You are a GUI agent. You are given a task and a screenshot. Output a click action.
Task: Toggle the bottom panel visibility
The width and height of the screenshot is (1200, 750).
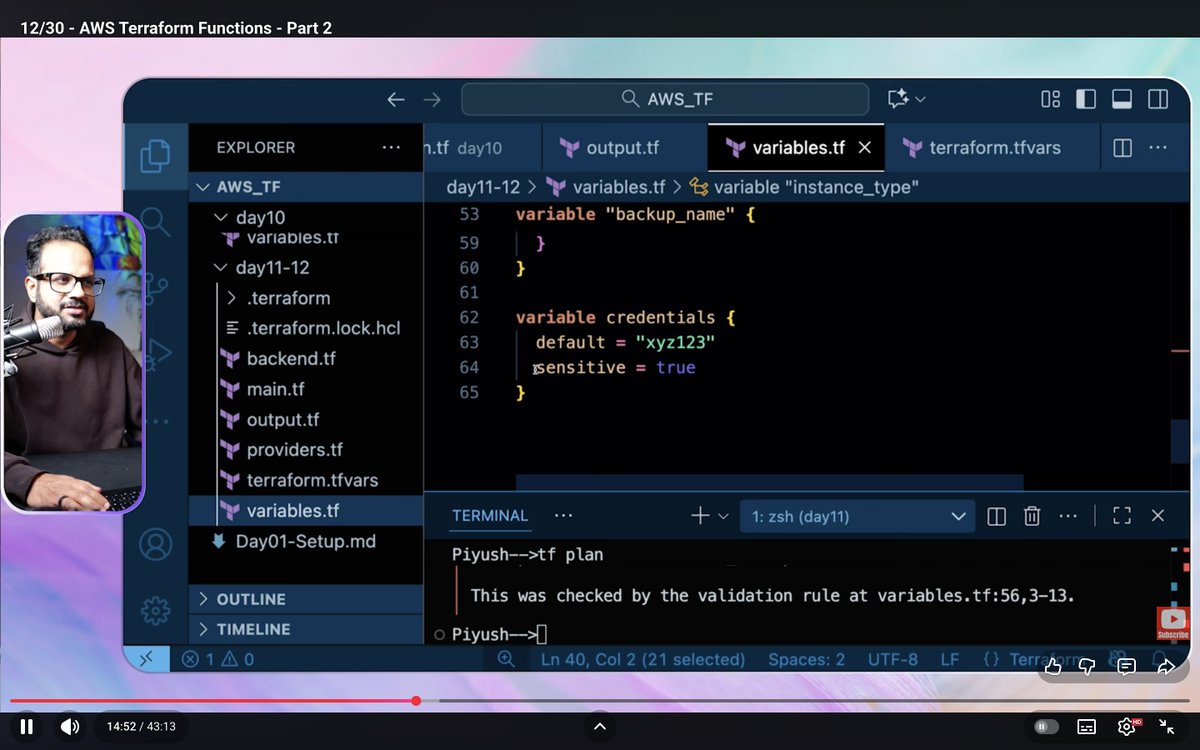[x=1122, y=99]
